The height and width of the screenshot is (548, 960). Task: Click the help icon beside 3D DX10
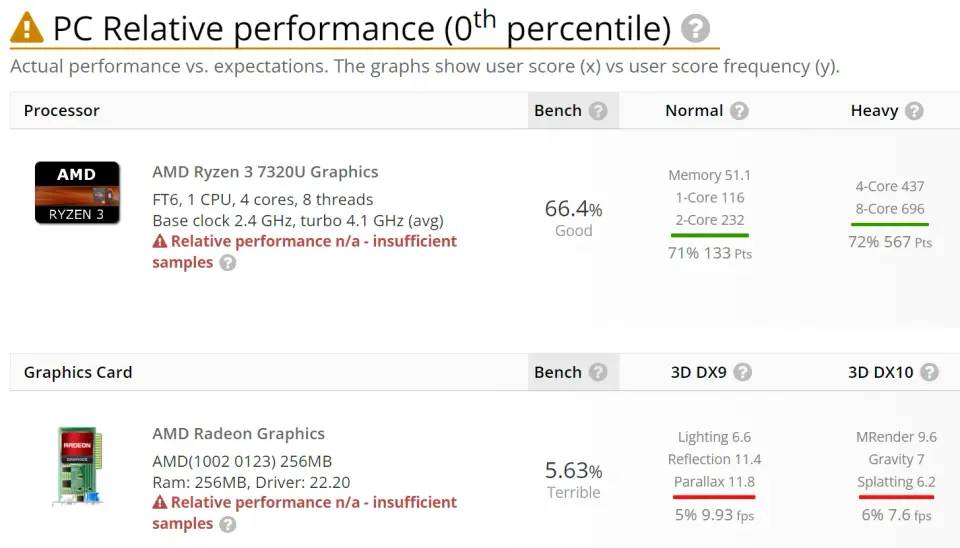pyautogui.click(x=929, y=372)
